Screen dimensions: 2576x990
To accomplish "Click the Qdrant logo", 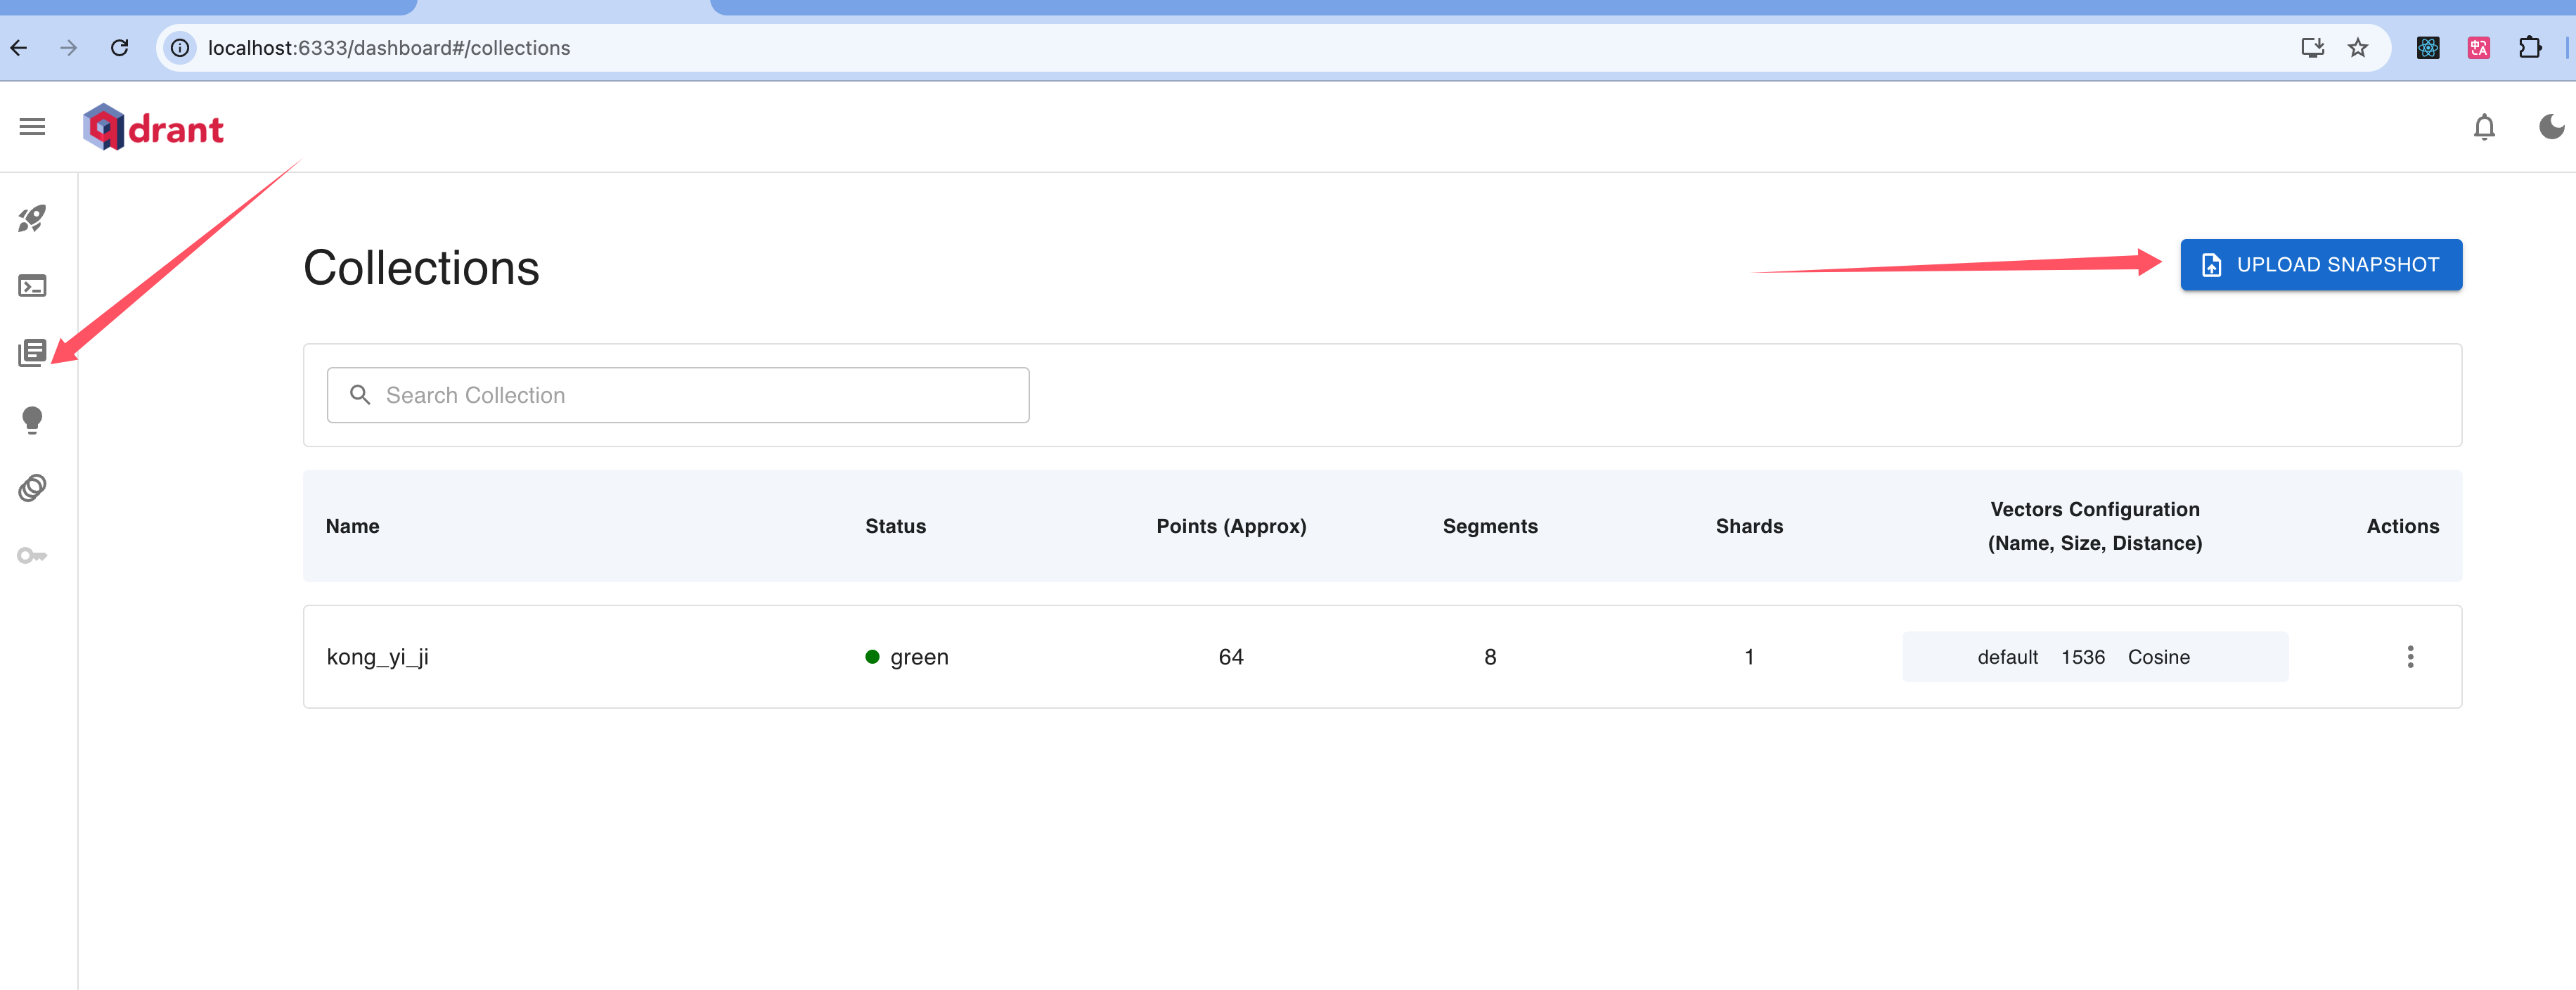I will pyautogui.click(x=153, y=128).
